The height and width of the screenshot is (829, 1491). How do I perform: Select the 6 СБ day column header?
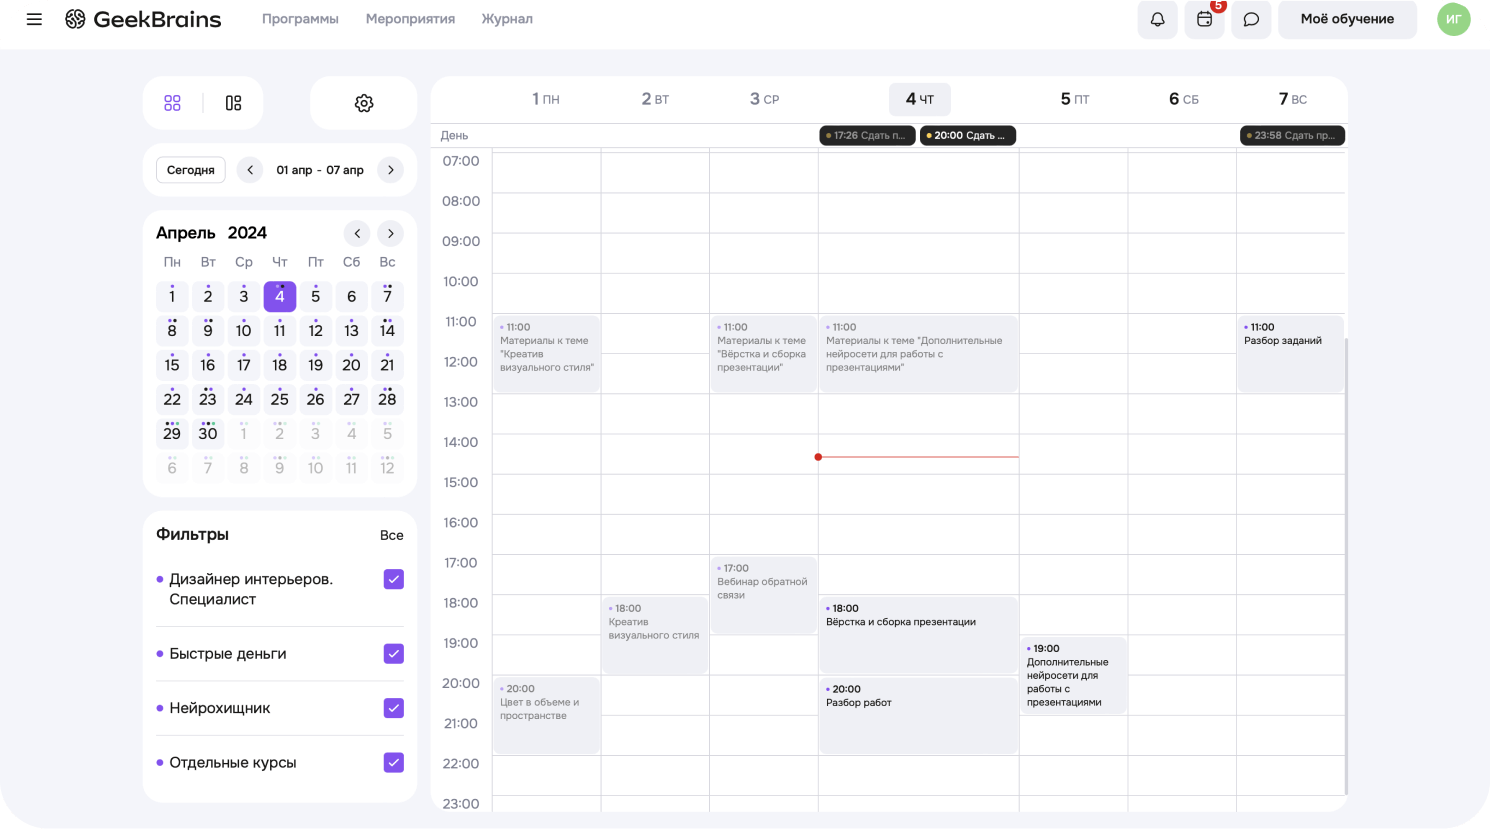(x=1183, y=99)
